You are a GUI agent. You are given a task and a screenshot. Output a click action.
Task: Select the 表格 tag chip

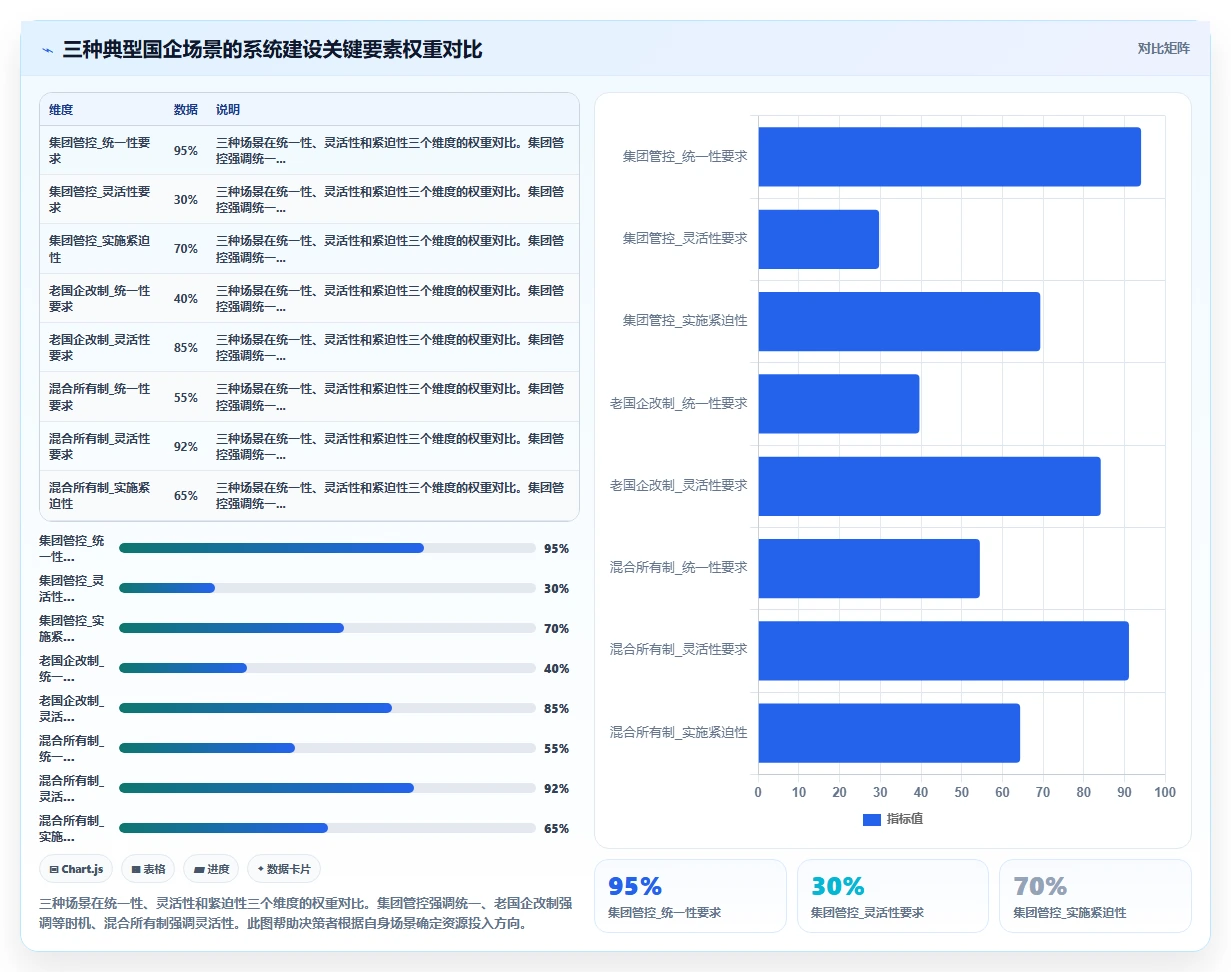tap(148, 869)
